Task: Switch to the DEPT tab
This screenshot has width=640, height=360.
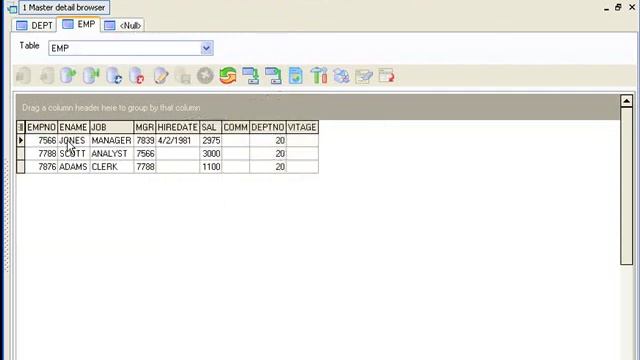Action: [x=34, y=25]
